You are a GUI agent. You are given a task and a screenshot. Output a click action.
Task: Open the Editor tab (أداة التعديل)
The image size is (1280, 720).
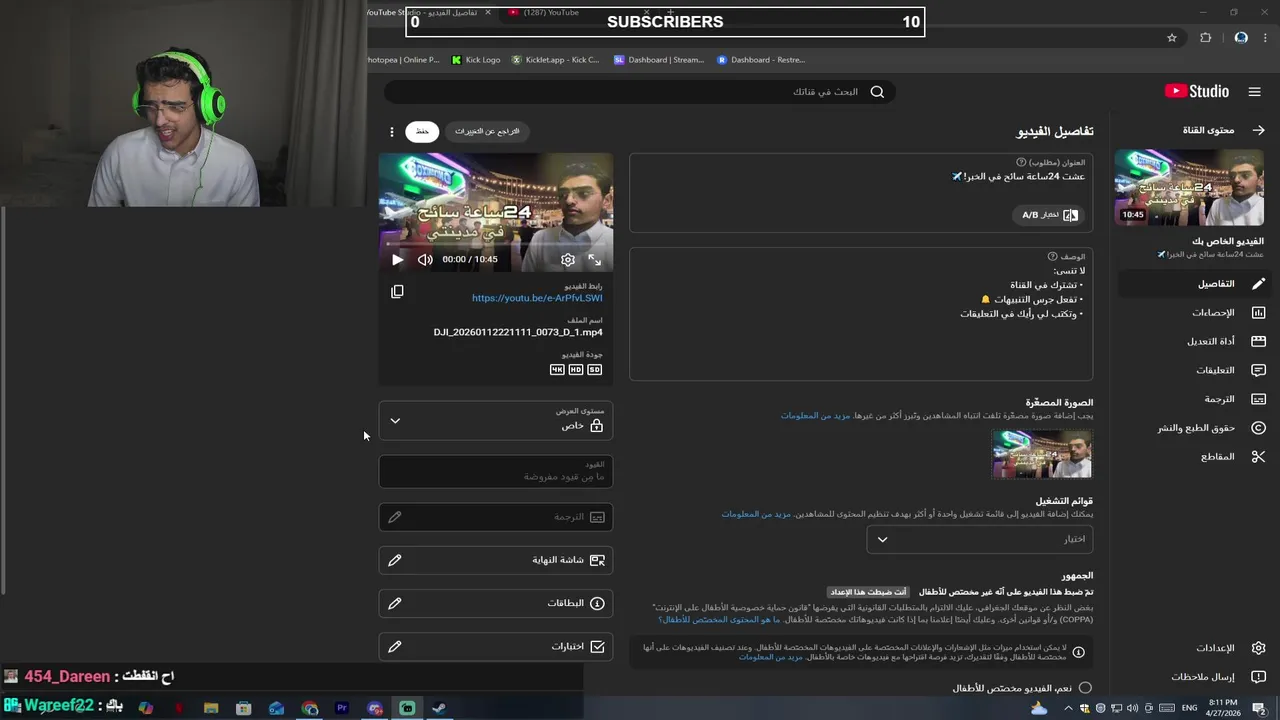point(1193,341)
